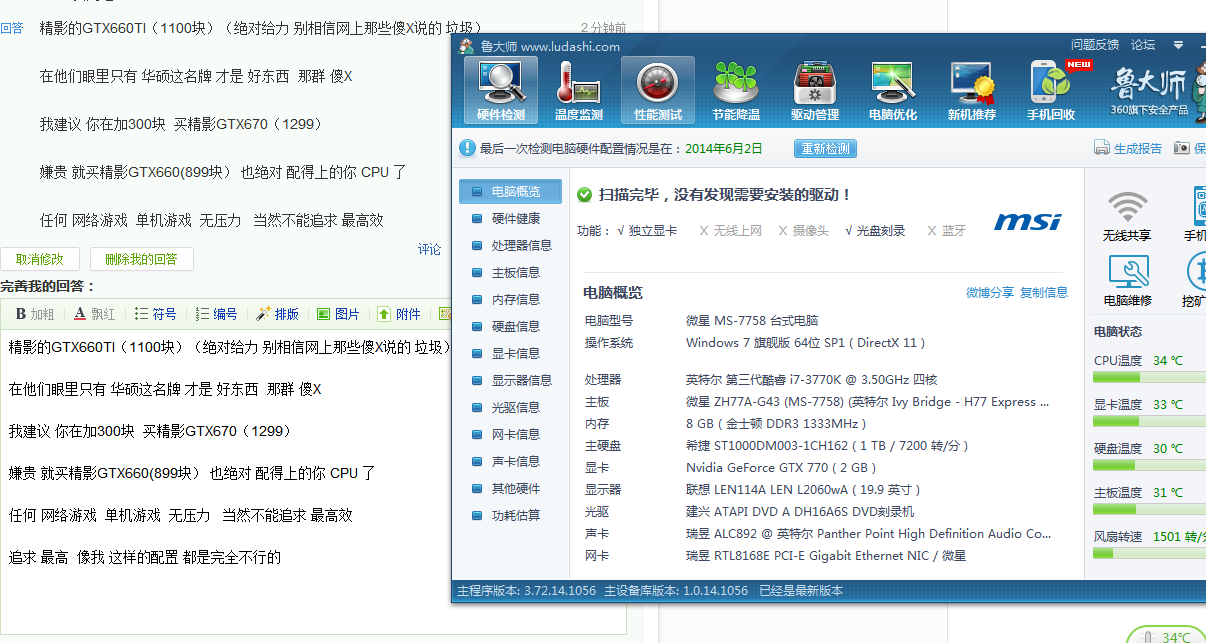The height and width of the screenshot is (643, 1206).
Task: Click the 回答 link at browser top-left
Action: (11, 28)
